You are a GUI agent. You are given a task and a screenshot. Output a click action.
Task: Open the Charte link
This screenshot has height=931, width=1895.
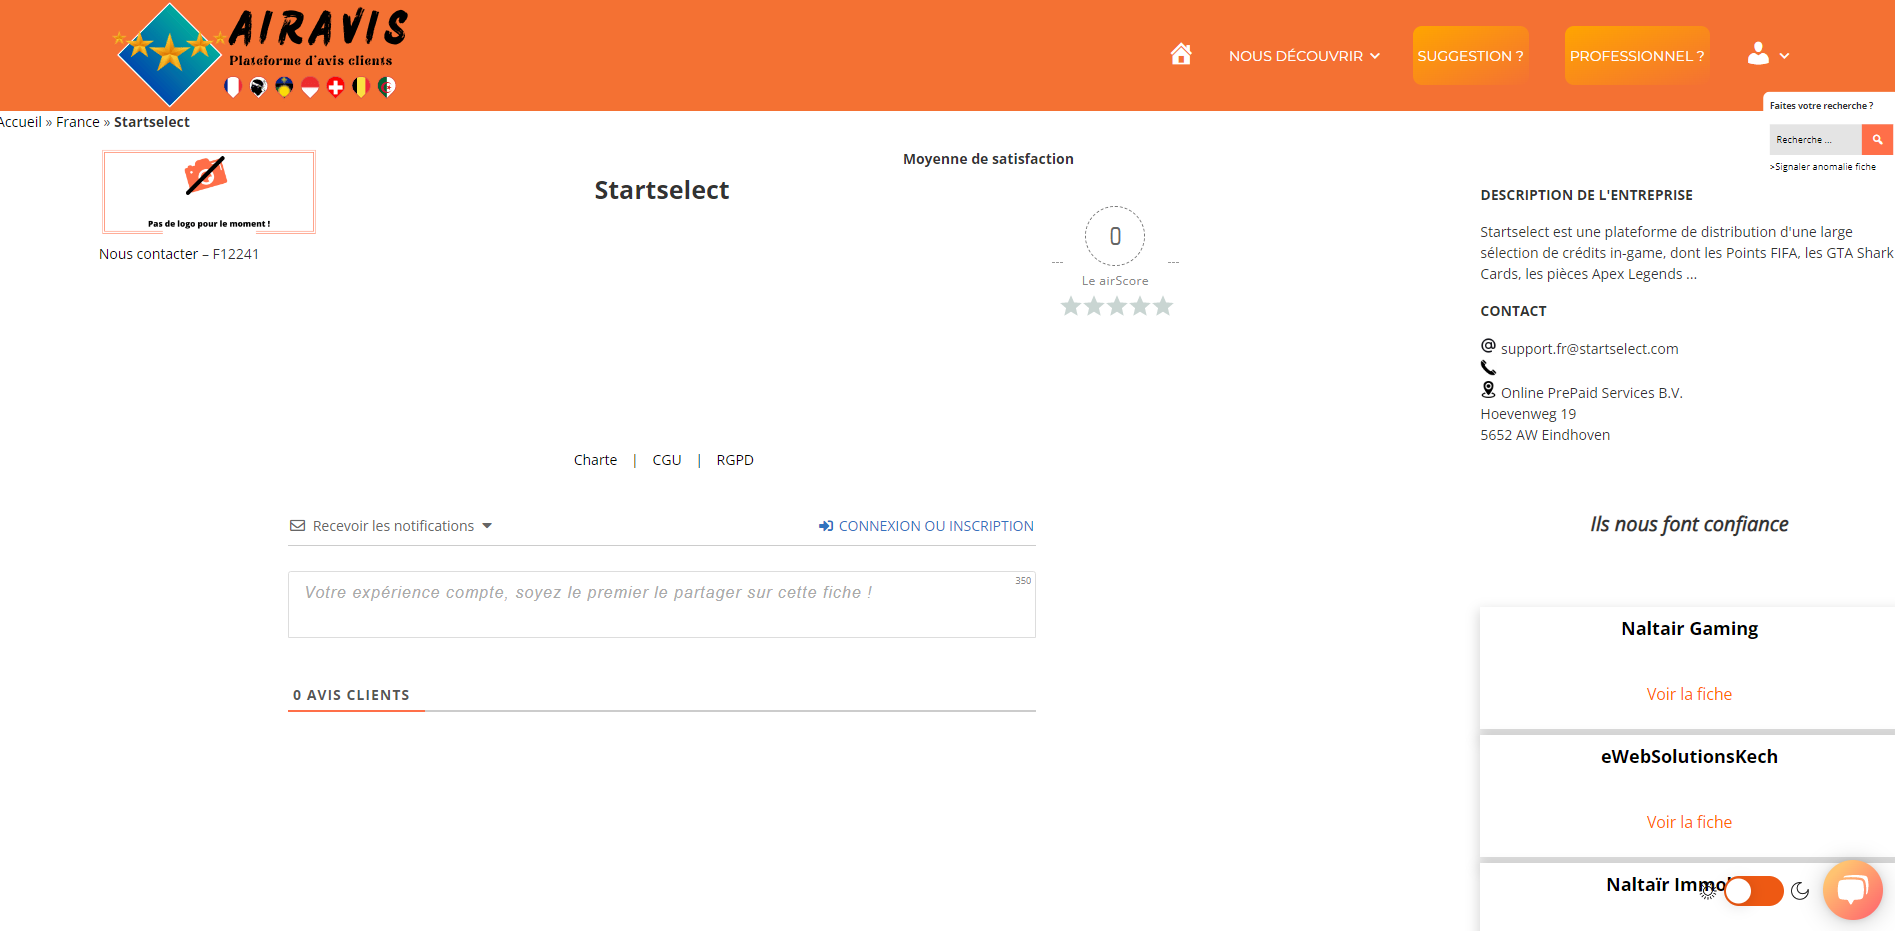tap(595, 460)
